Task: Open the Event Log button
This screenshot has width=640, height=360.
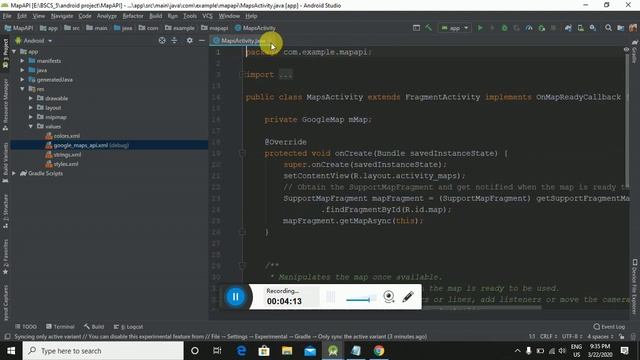Action: click(609, 327)
